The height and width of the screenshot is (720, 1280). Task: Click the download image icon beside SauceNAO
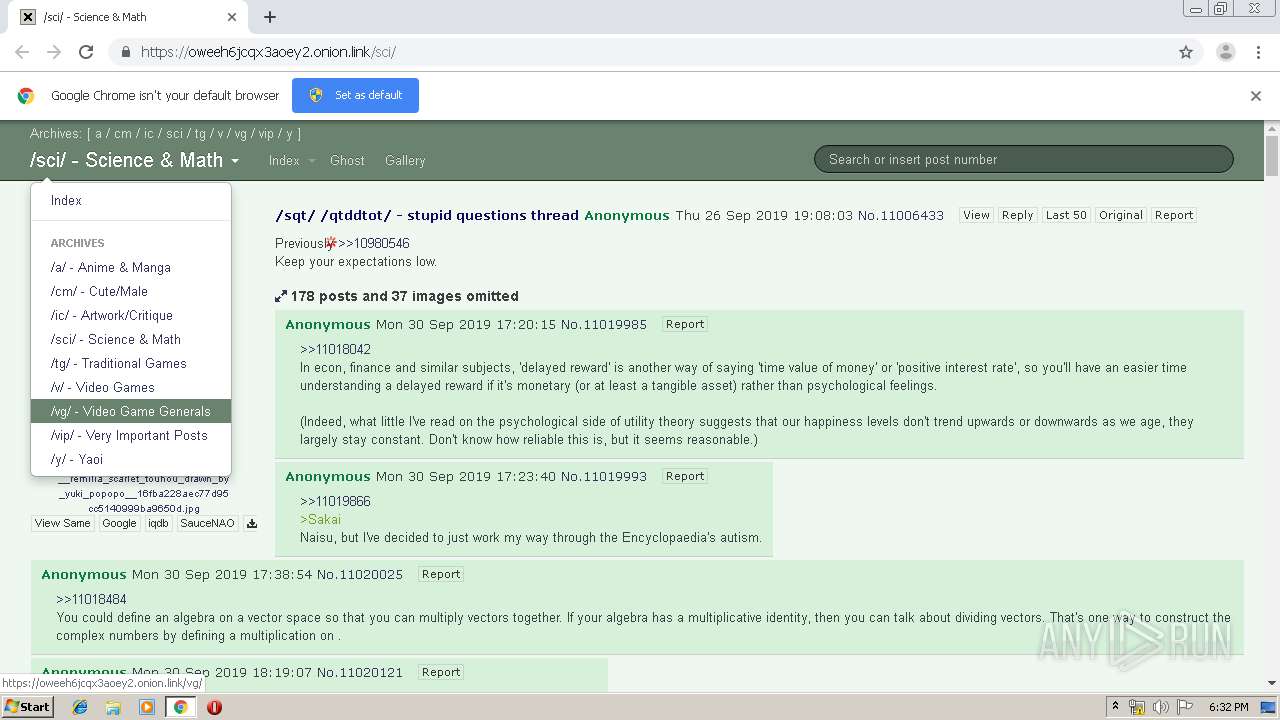point(252,523)
